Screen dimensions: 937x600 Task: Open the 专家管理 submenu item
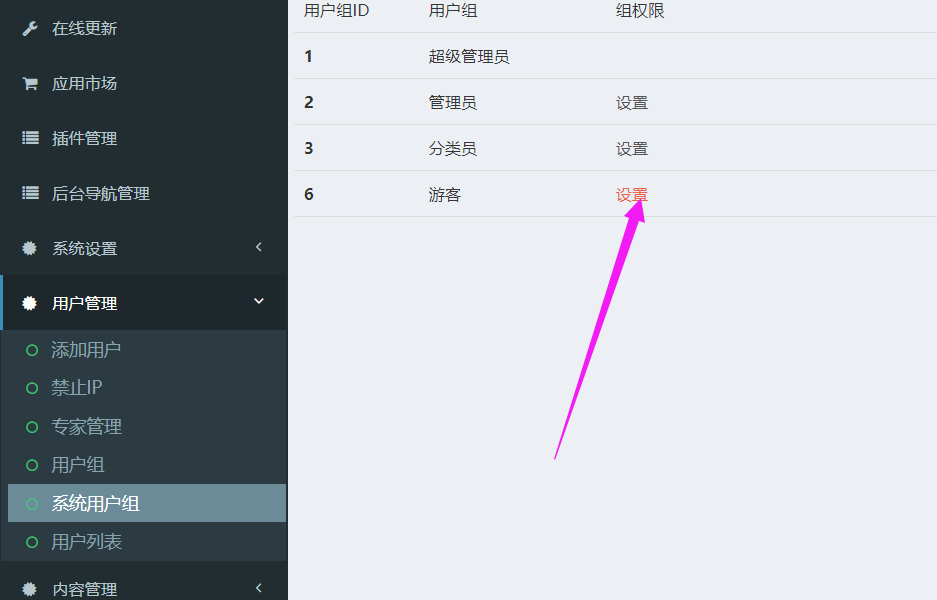tap(86, 427)
